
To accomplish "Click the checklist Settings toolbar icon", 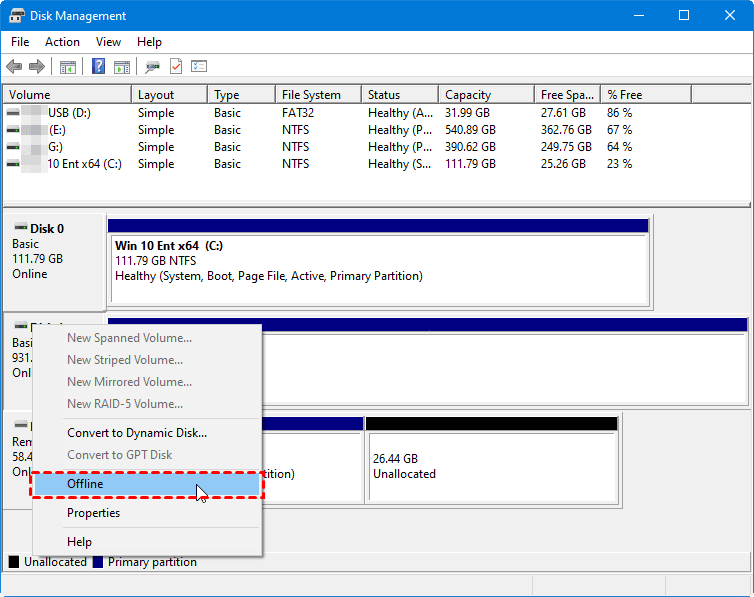I will pyautogui.click(x=199, y=67).
